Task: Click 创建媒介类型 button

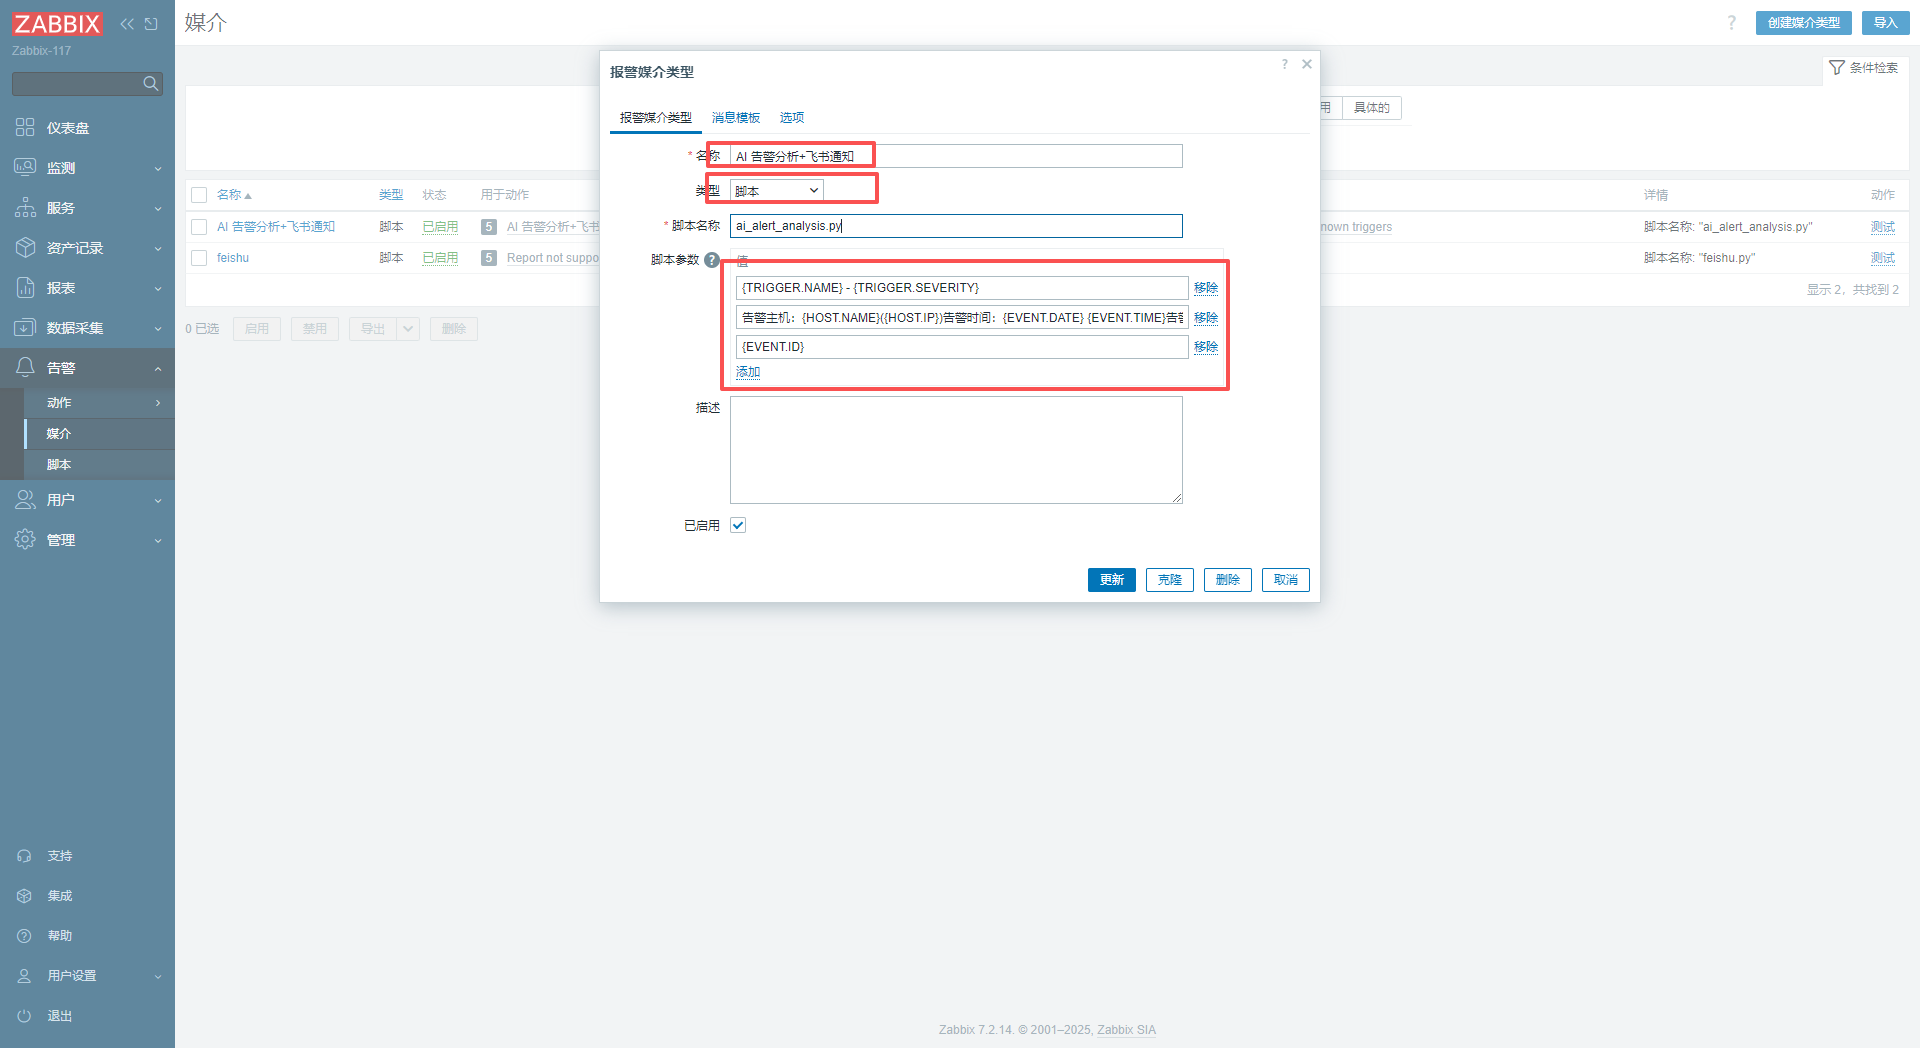Action: (1803, 23)
